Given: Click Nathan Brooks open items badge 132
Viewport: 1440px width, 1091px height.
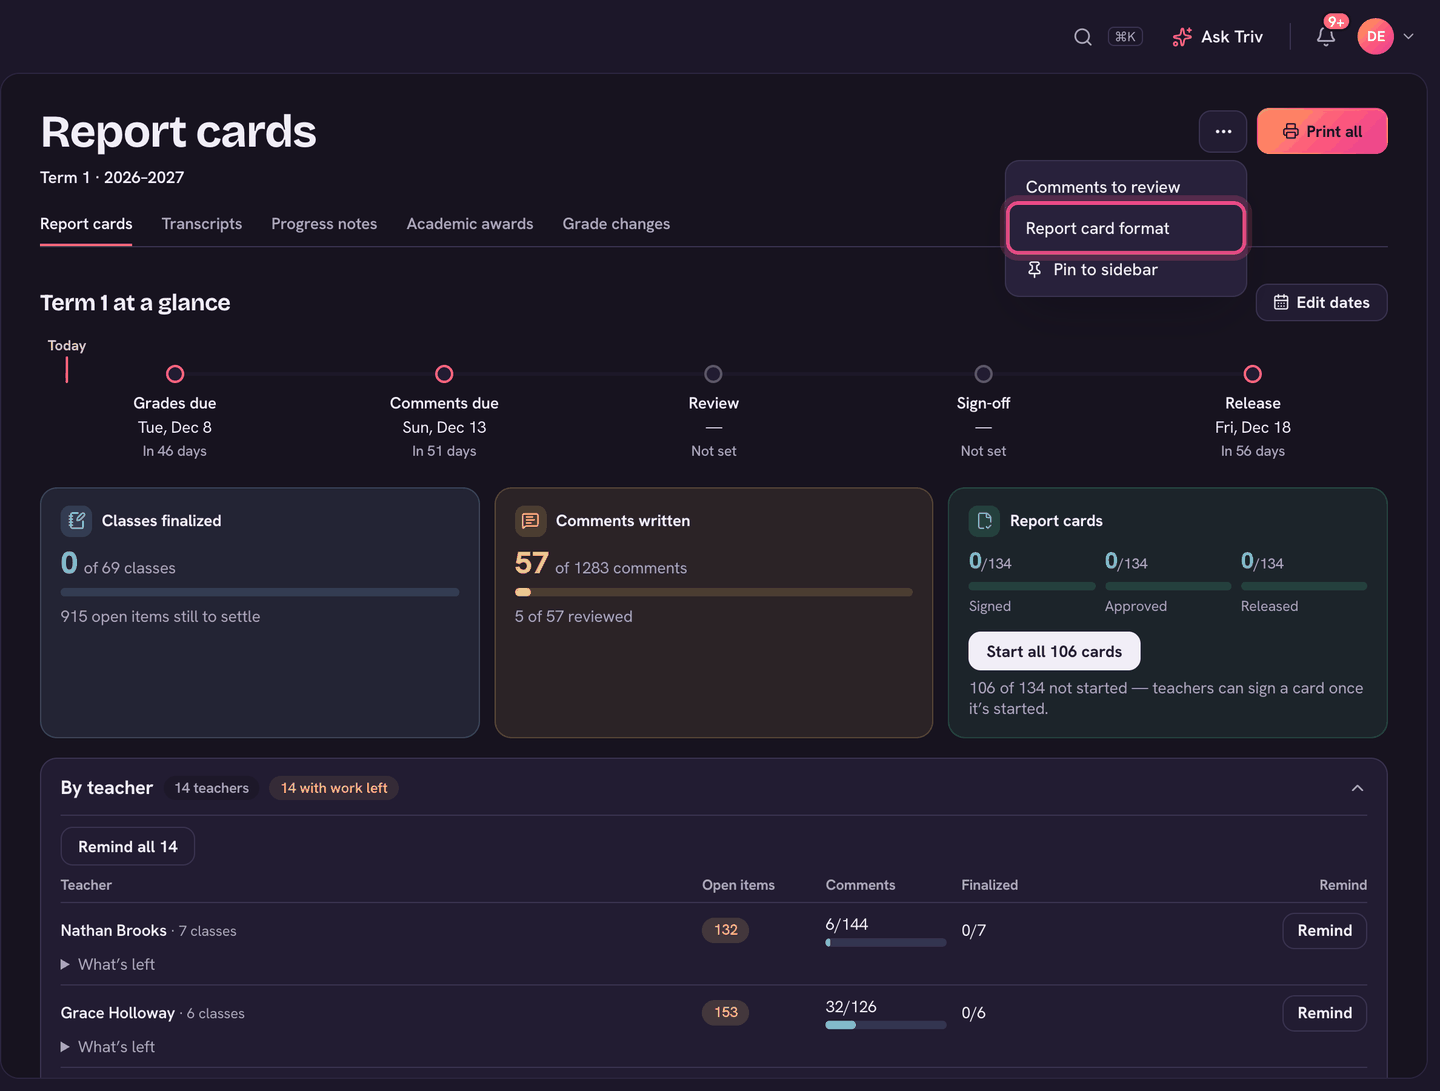Looking at the screenshot, I should pos(726,930).
